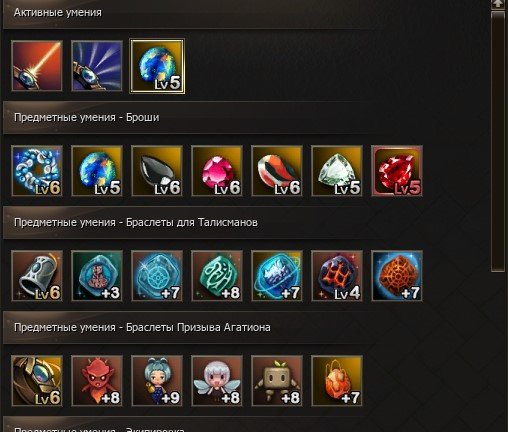Select the black obsidian Lv6 jewel

coord(157,171)
